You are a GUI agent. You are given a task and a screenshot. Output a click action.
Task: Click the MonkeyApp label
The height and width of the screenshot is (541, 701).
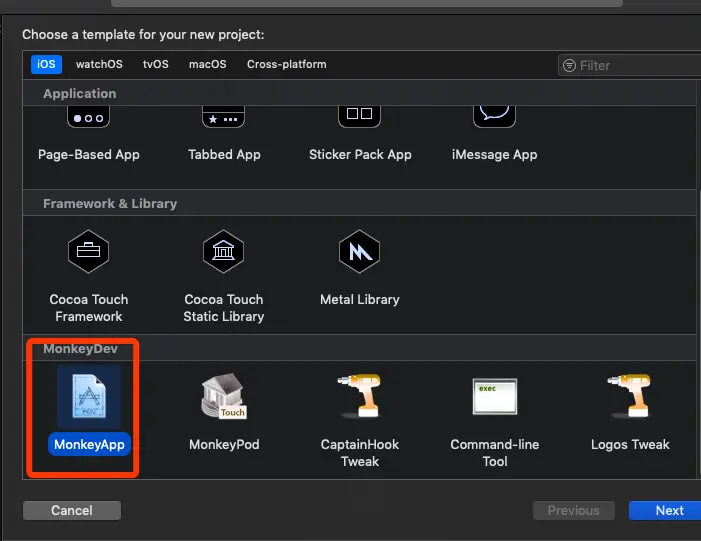89,444
